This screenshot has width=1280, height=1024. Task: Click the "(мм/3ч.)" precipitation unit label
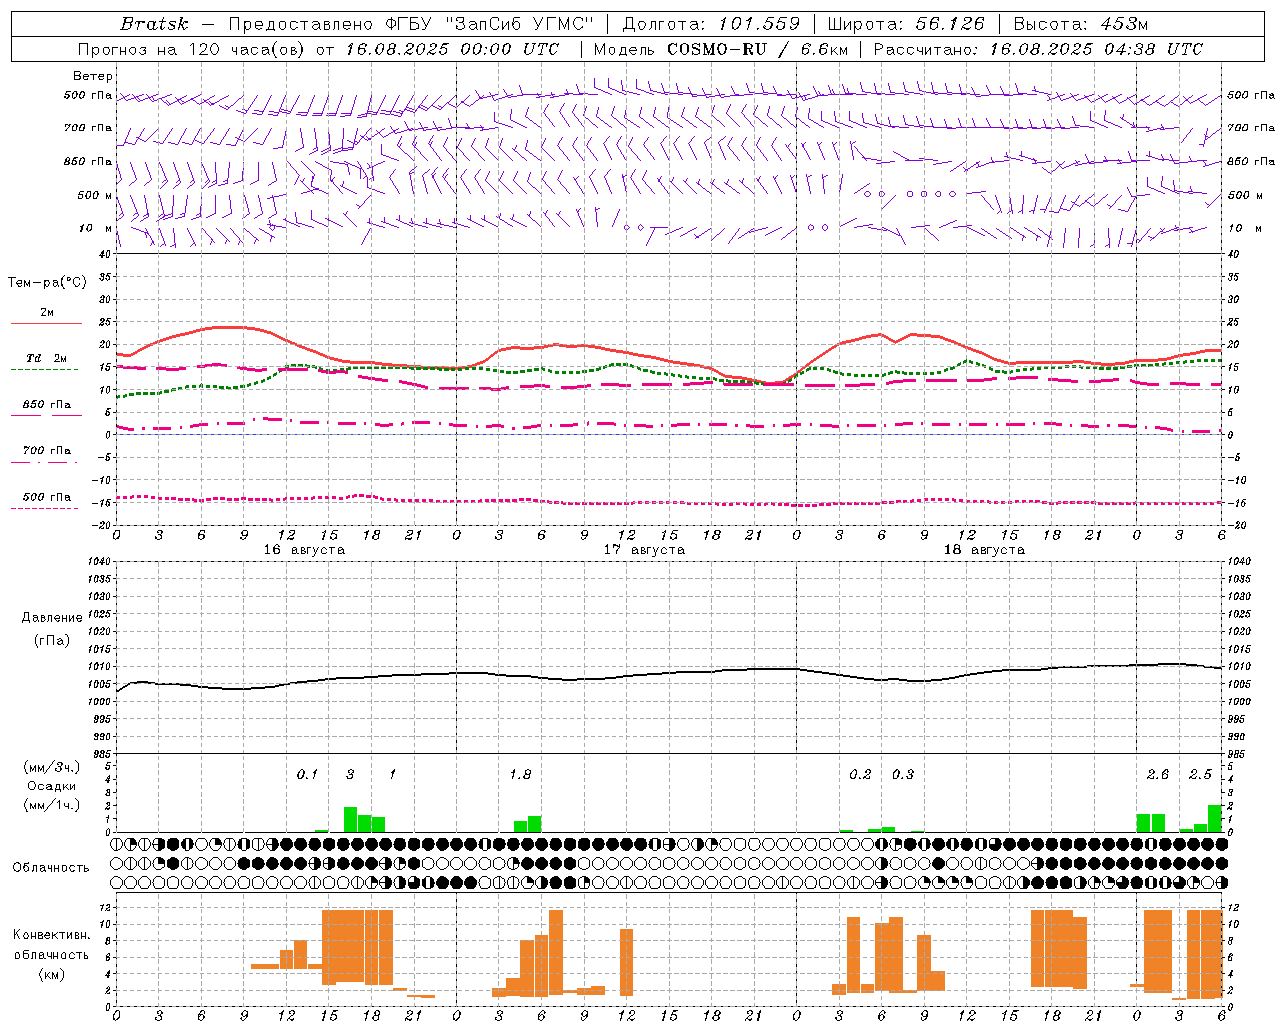(51, 768)
